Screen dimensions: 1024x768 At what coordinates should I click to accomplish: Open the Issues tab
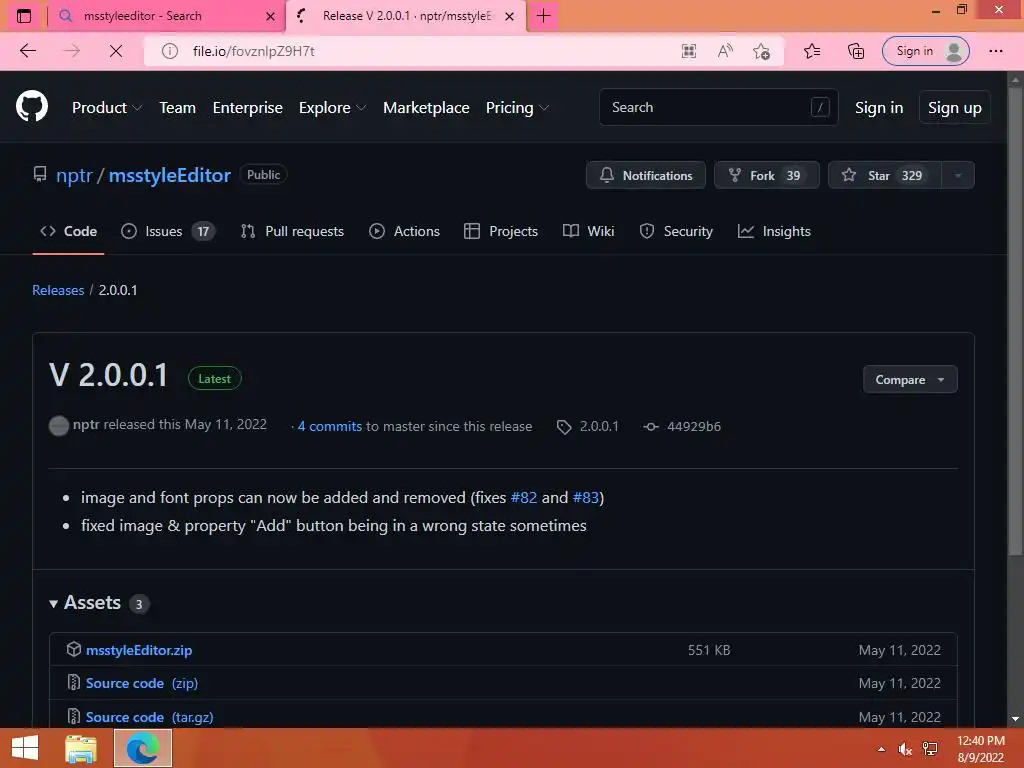tap(167, 231)
